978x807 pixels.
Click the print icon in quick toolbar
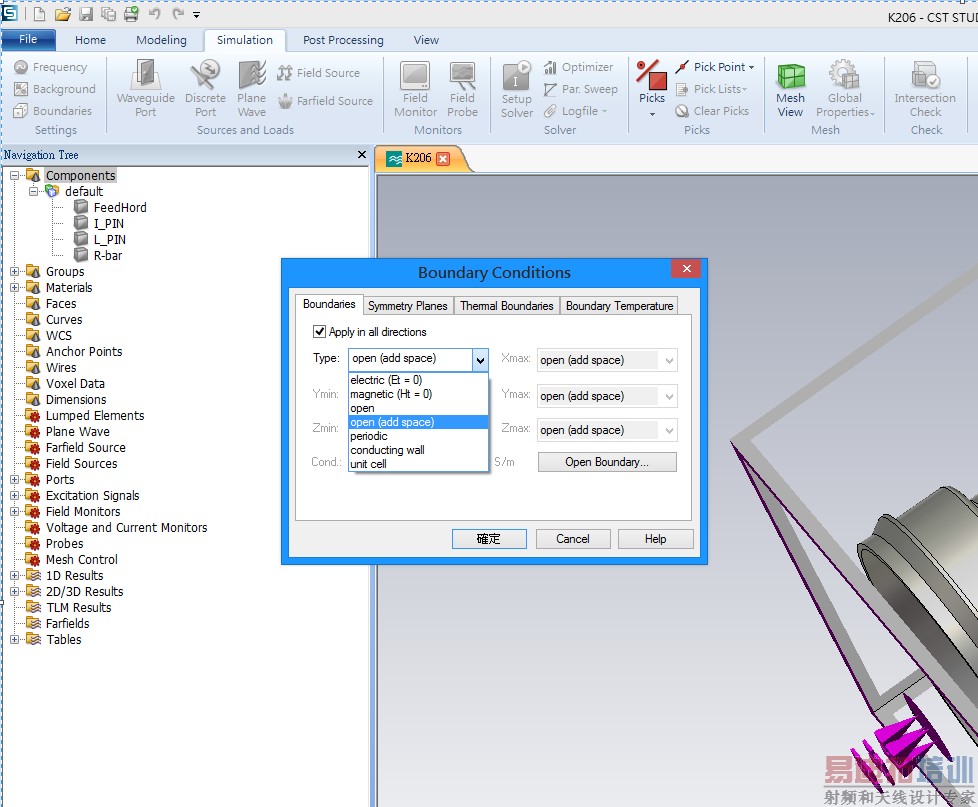point(131,14)
